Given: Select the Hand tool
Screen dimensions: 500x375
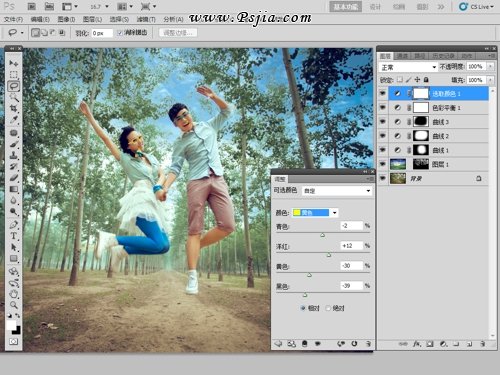Looking at the screenshot, I should coord(13,294).
